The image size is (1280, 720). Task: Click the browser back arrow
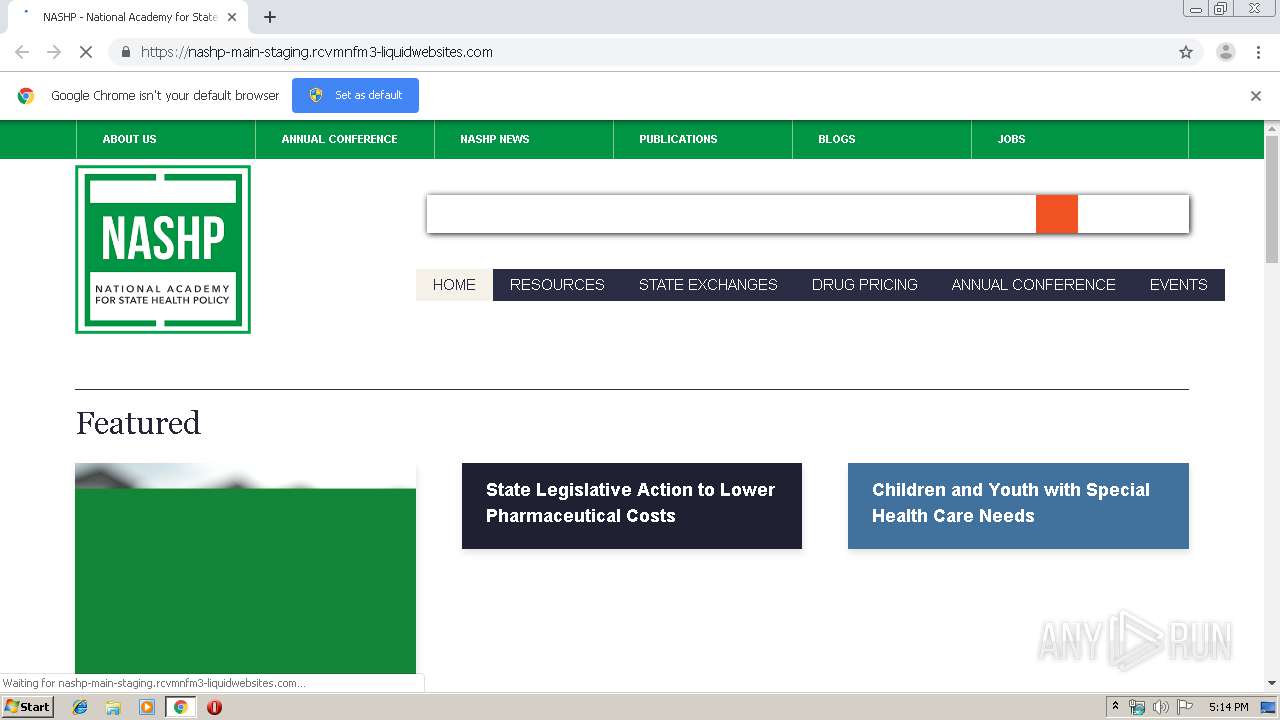pos(22,52)
